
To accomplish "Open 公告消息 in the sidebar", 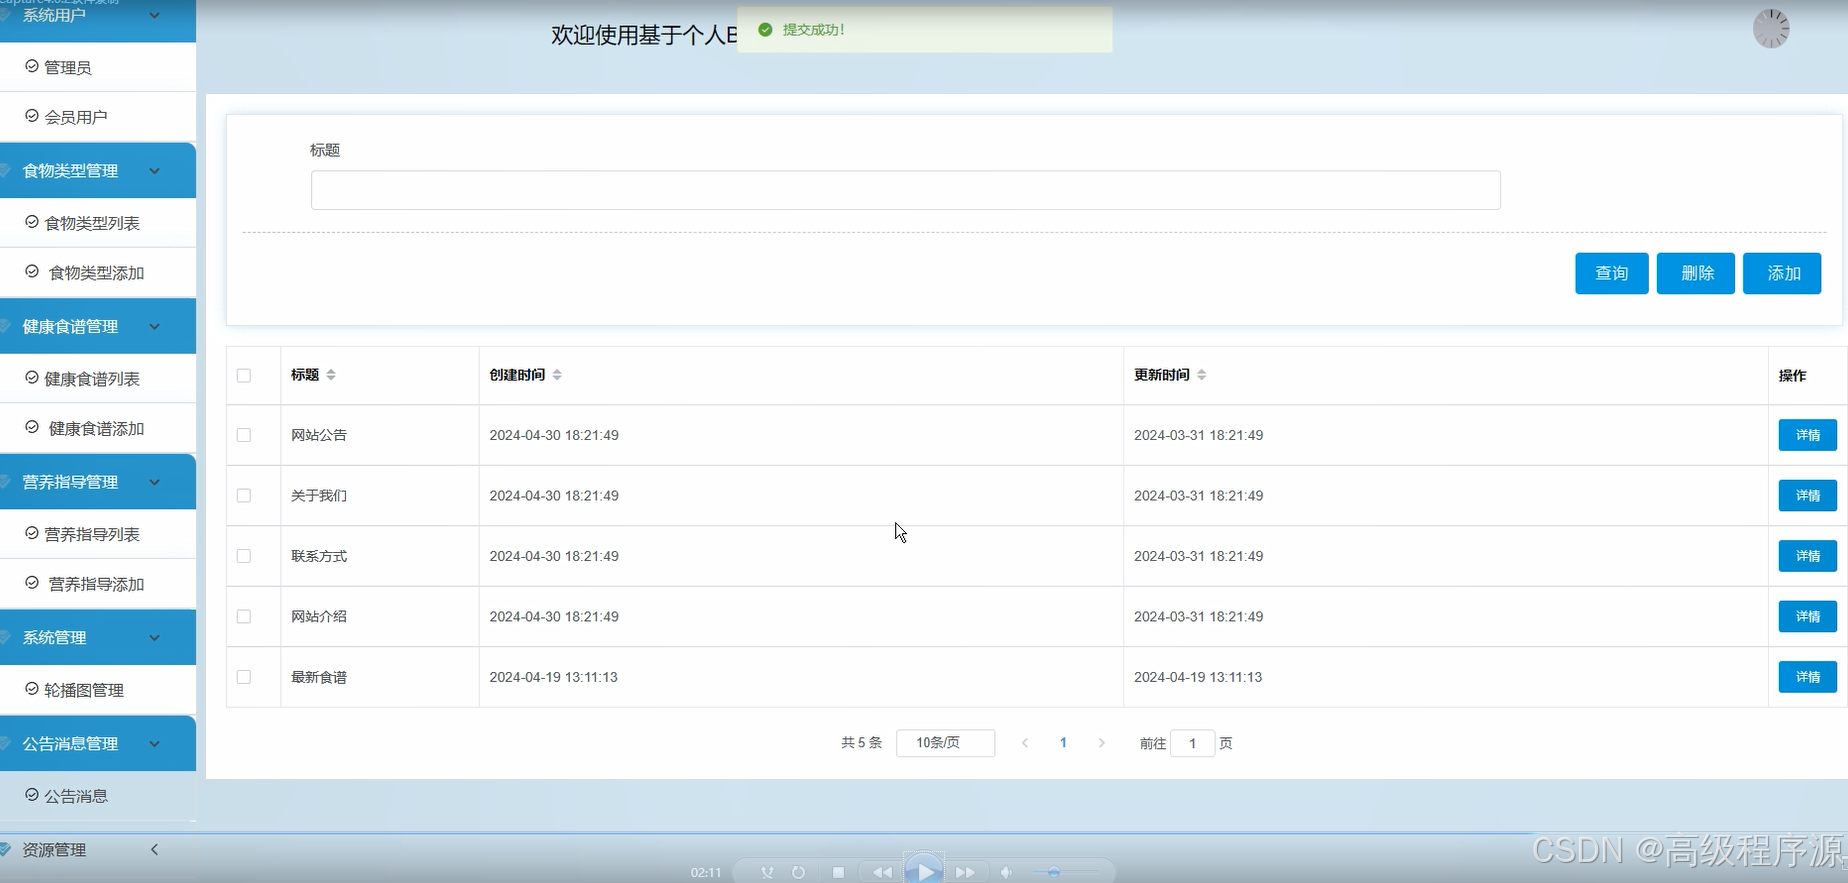I will click(98, 796).
